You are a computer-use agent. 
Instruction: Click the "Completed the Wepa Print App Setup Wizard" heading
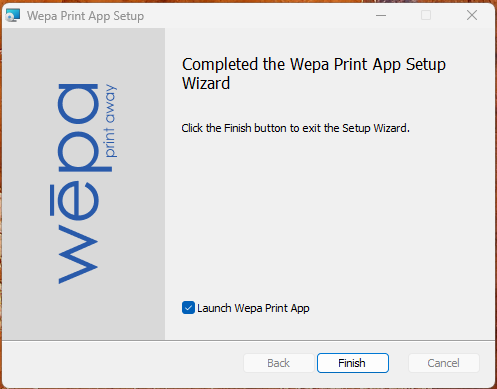313,74
